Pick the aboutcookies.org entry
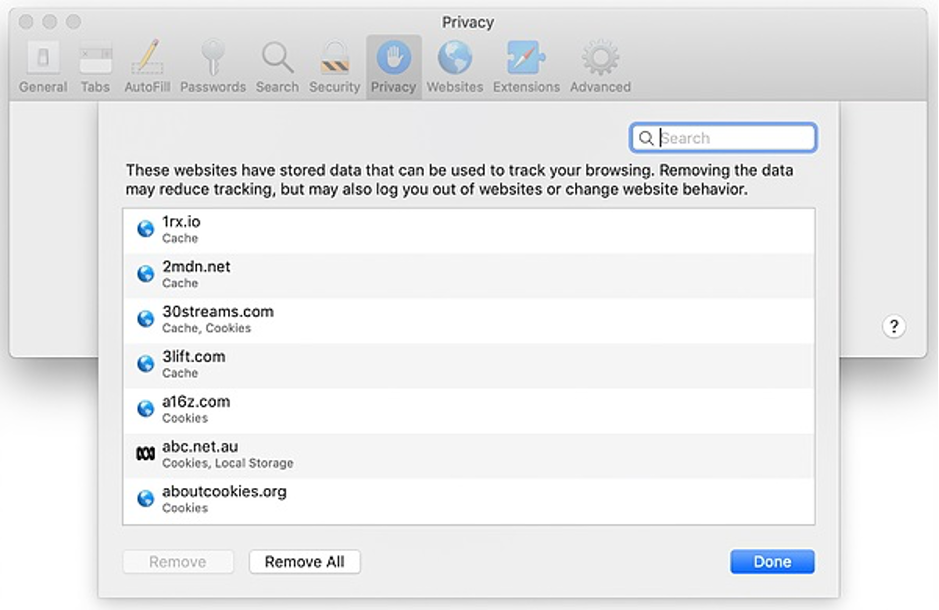Screen dimensions: 939x610 468,500
